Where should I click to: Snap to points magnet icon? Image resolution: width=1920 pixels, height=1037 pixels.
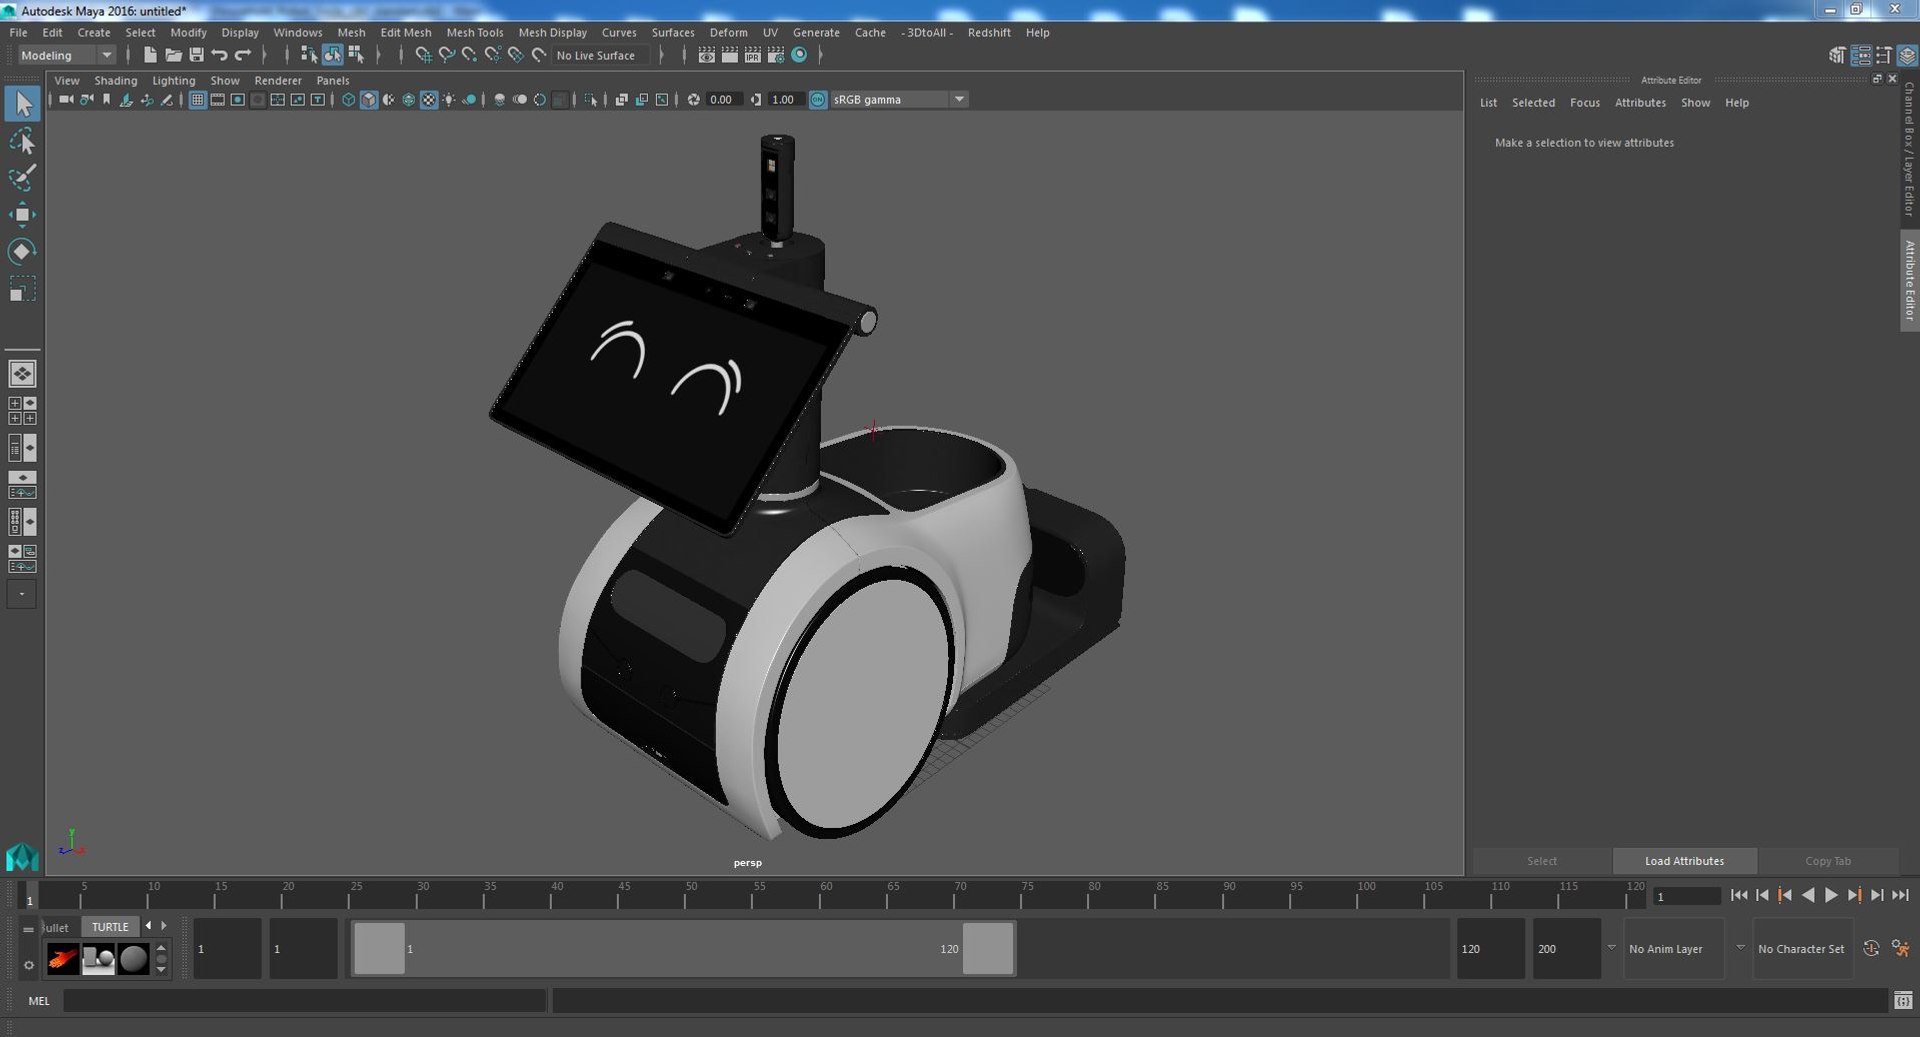[469, 55]
